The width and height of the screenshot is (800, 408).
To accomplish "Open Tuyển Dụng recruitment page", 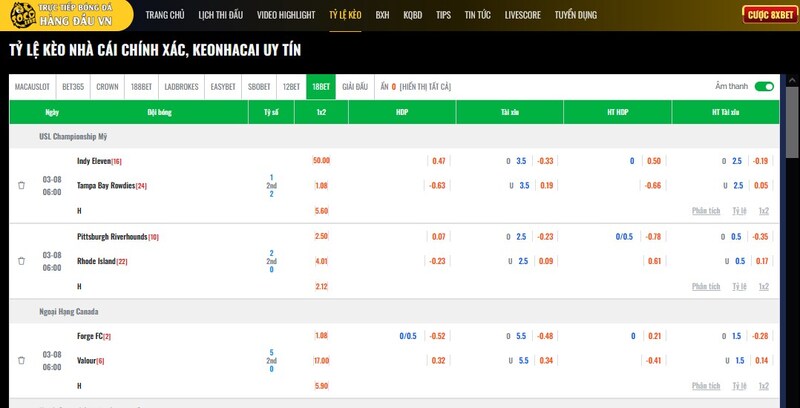I will (576, 15).
